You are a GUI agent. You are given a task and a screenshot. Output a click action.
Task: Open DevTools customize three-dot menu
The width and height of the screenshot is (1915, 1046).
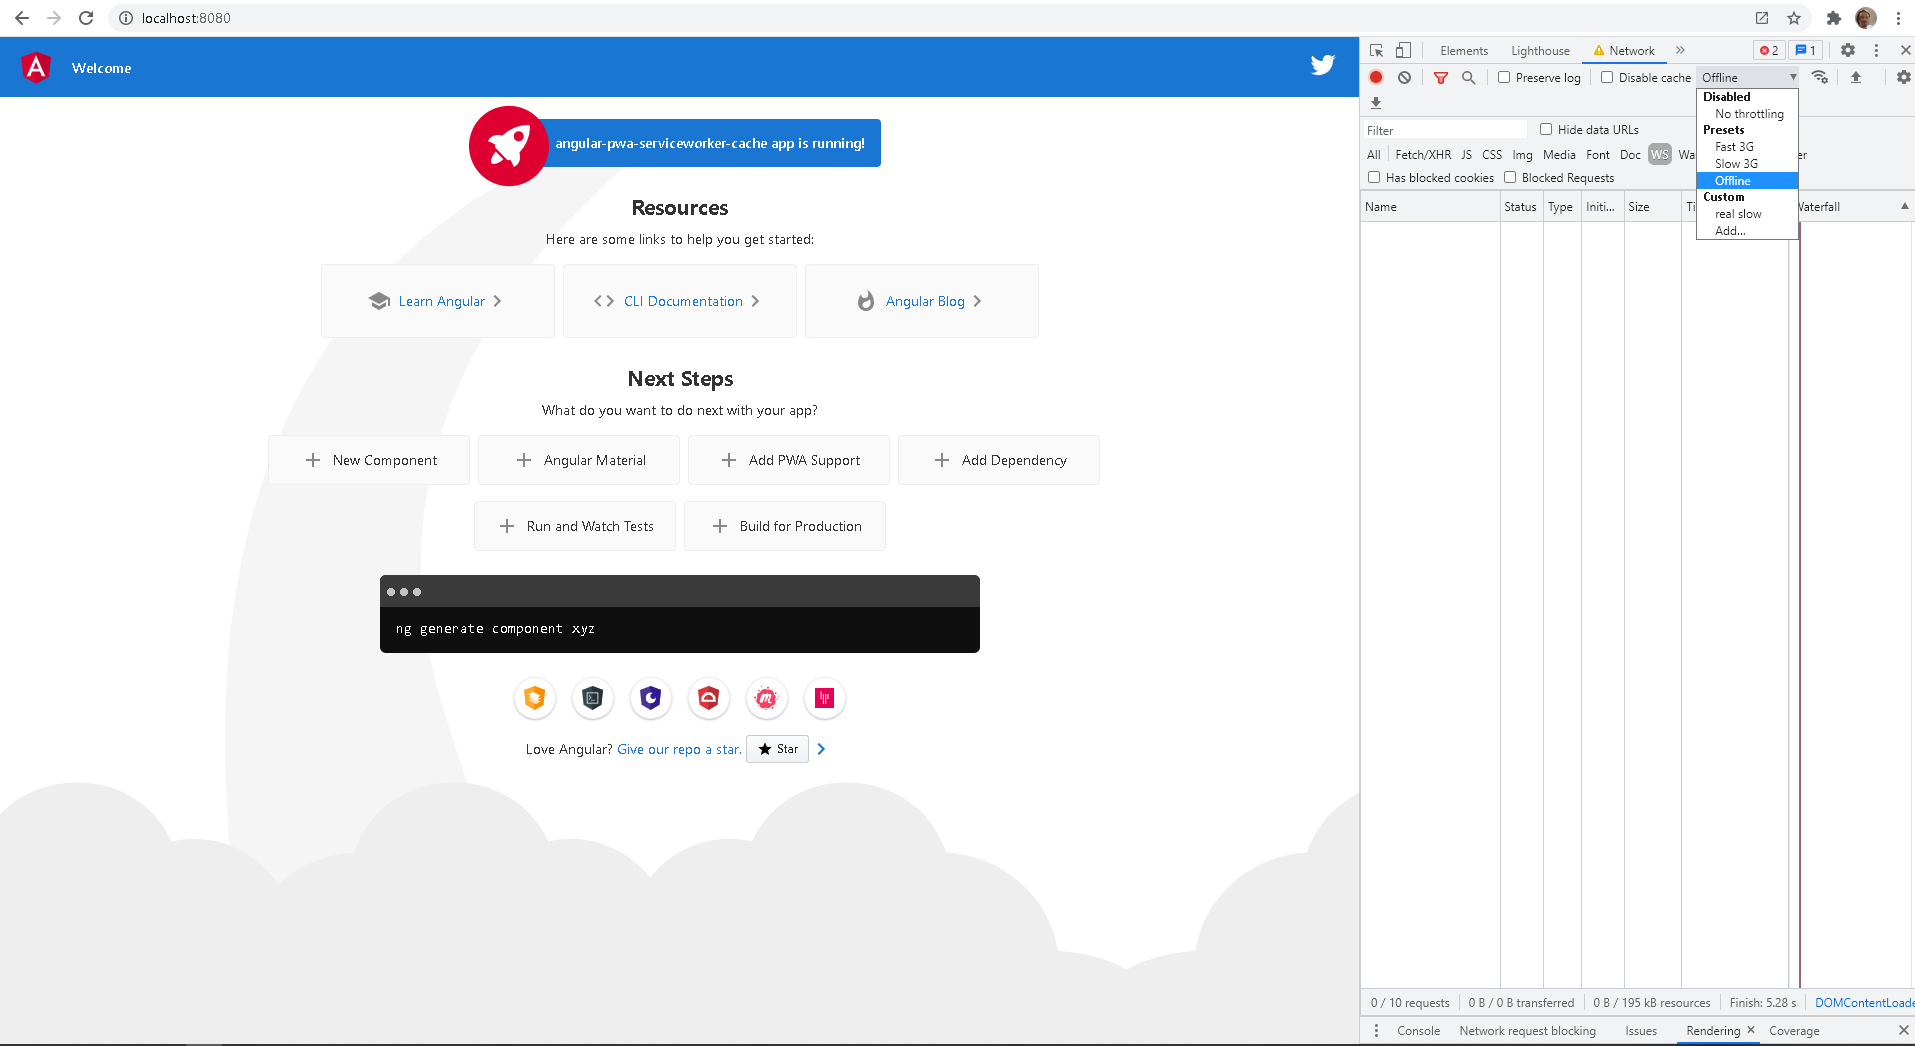(1876, 50)
